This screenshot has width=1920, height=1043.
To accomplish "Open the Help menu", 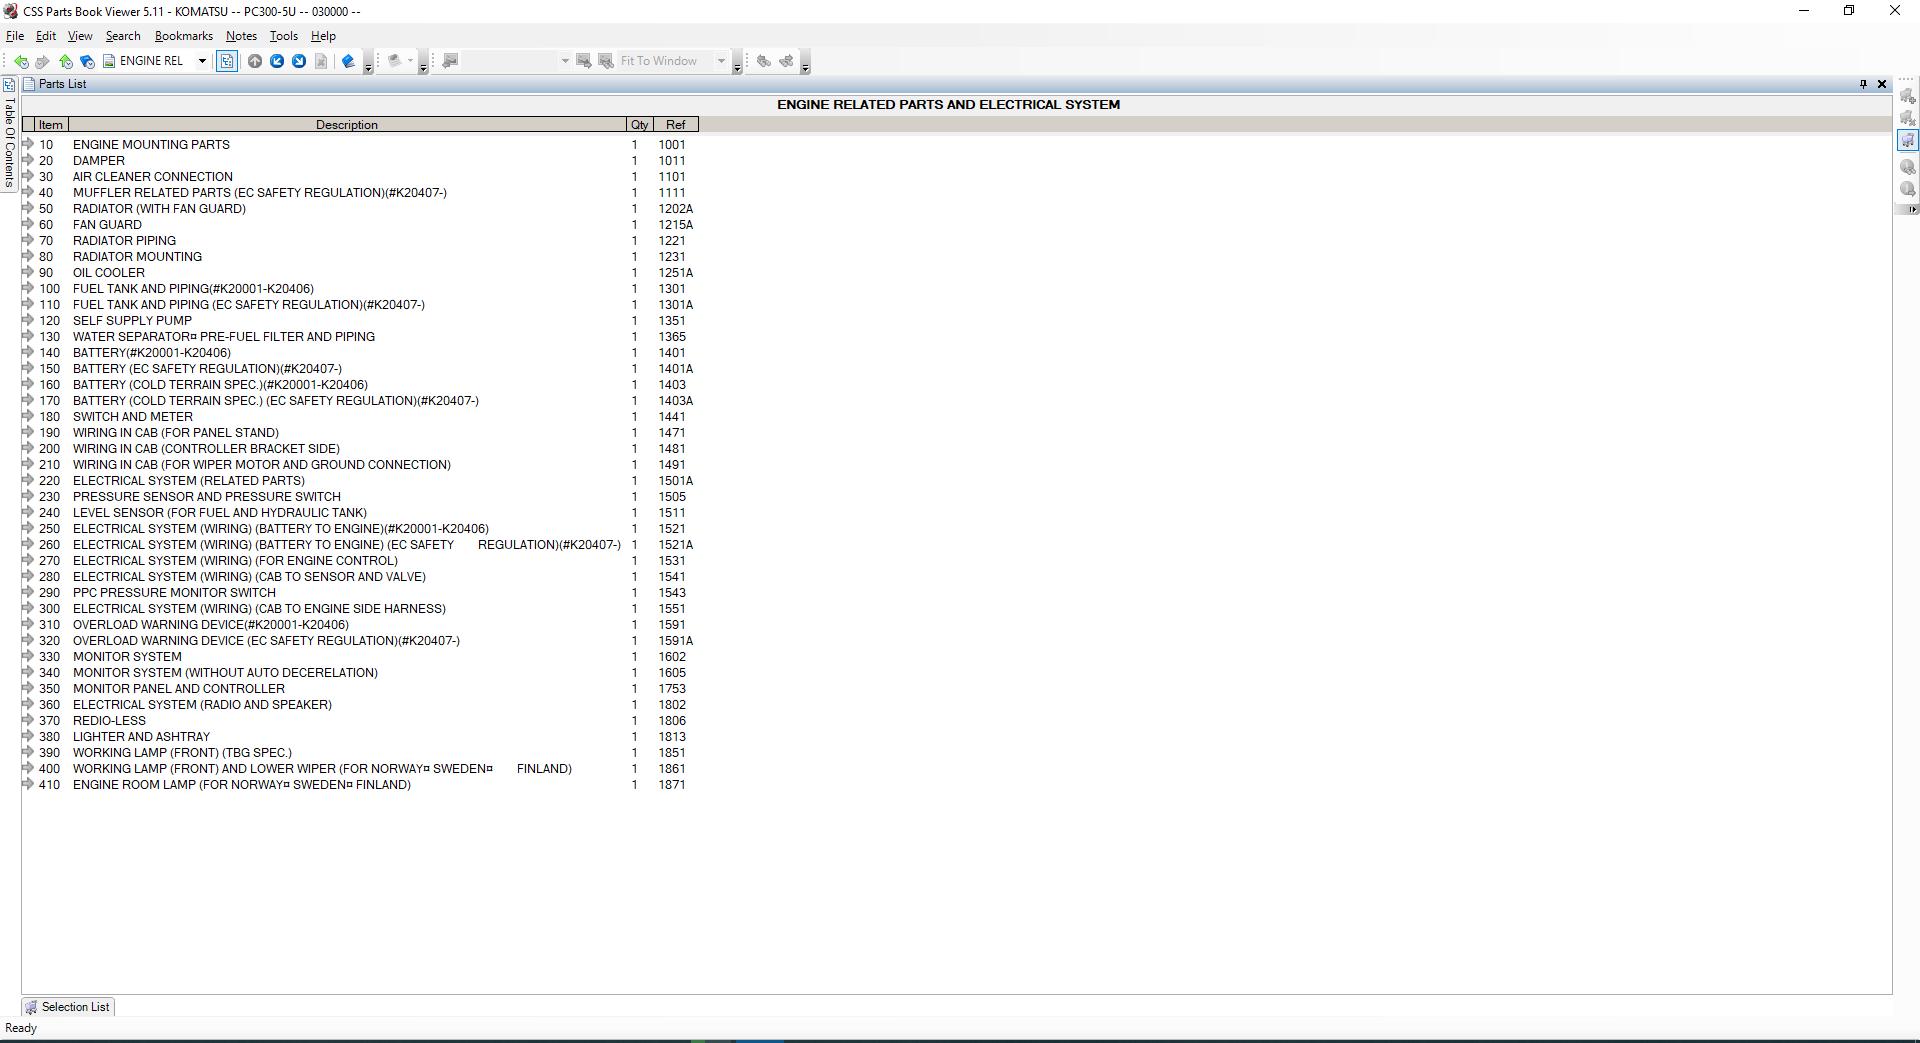I will 323,36.
